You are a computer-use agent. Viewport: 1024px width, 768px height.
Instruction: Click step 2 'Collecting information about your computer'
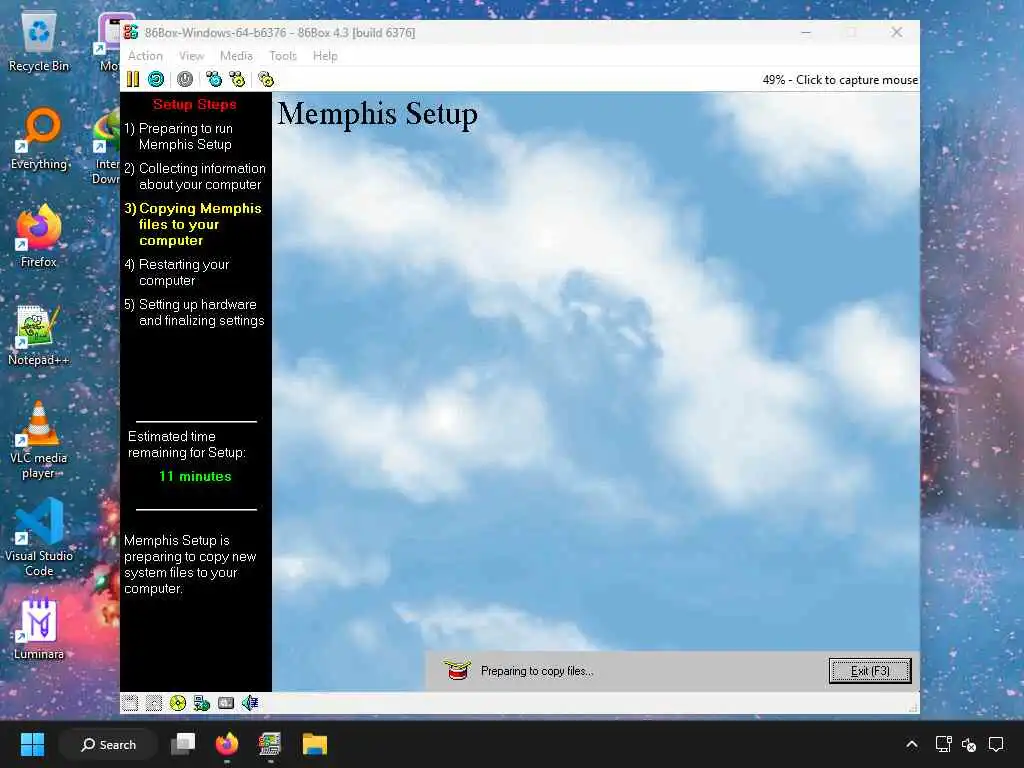pos(195,176)
